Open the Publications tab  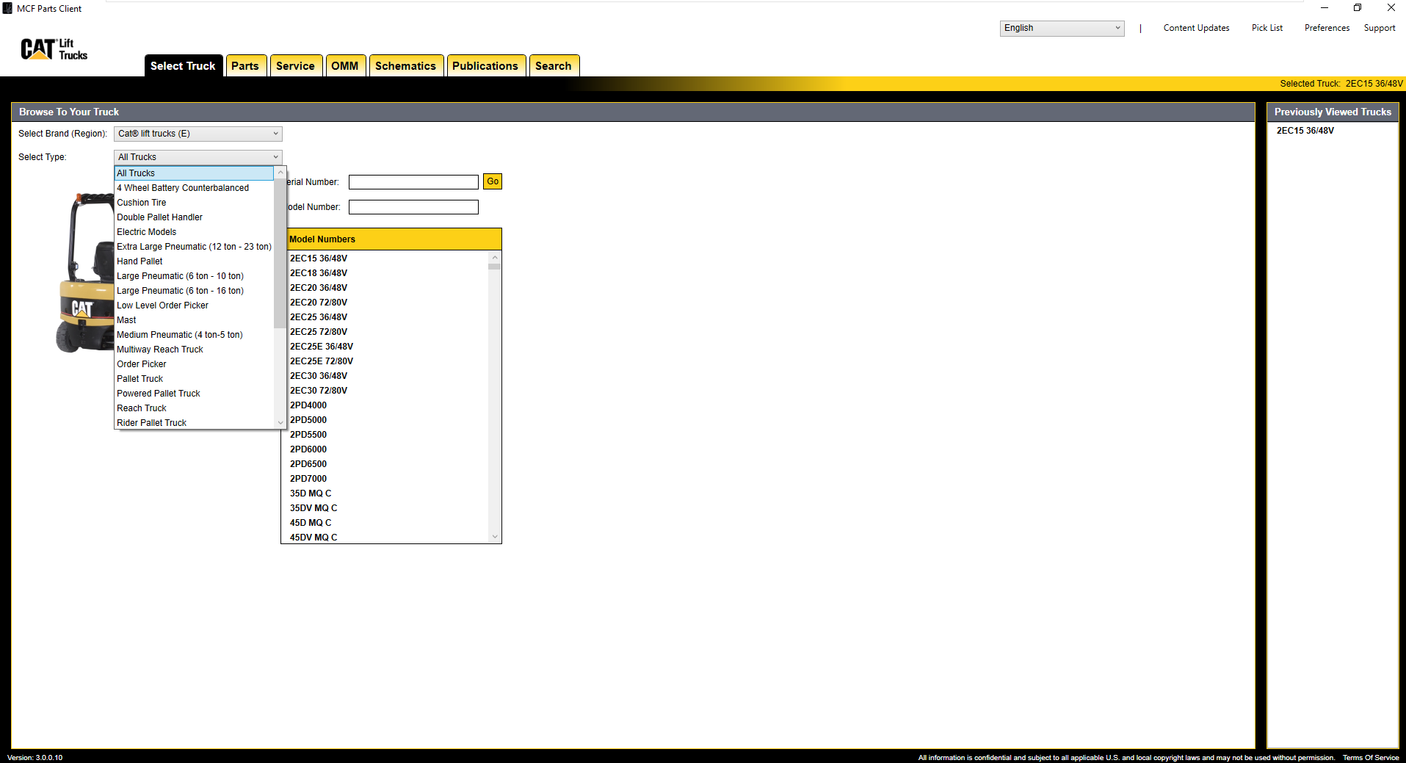pos(486,65)
